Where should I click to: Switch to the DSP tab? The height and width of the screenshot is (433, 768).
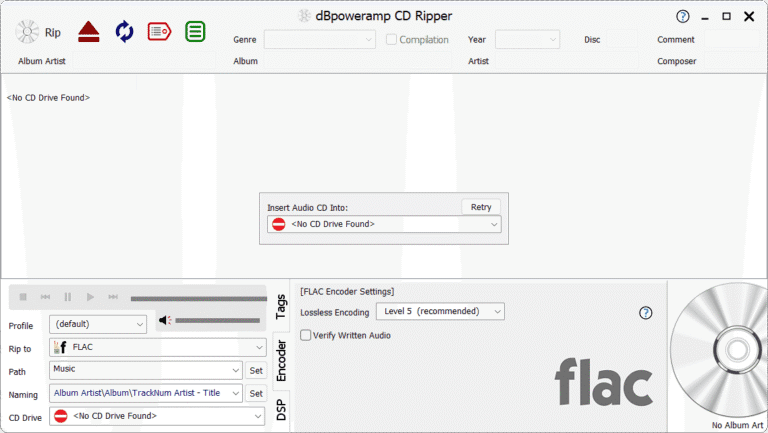[281, 410]
